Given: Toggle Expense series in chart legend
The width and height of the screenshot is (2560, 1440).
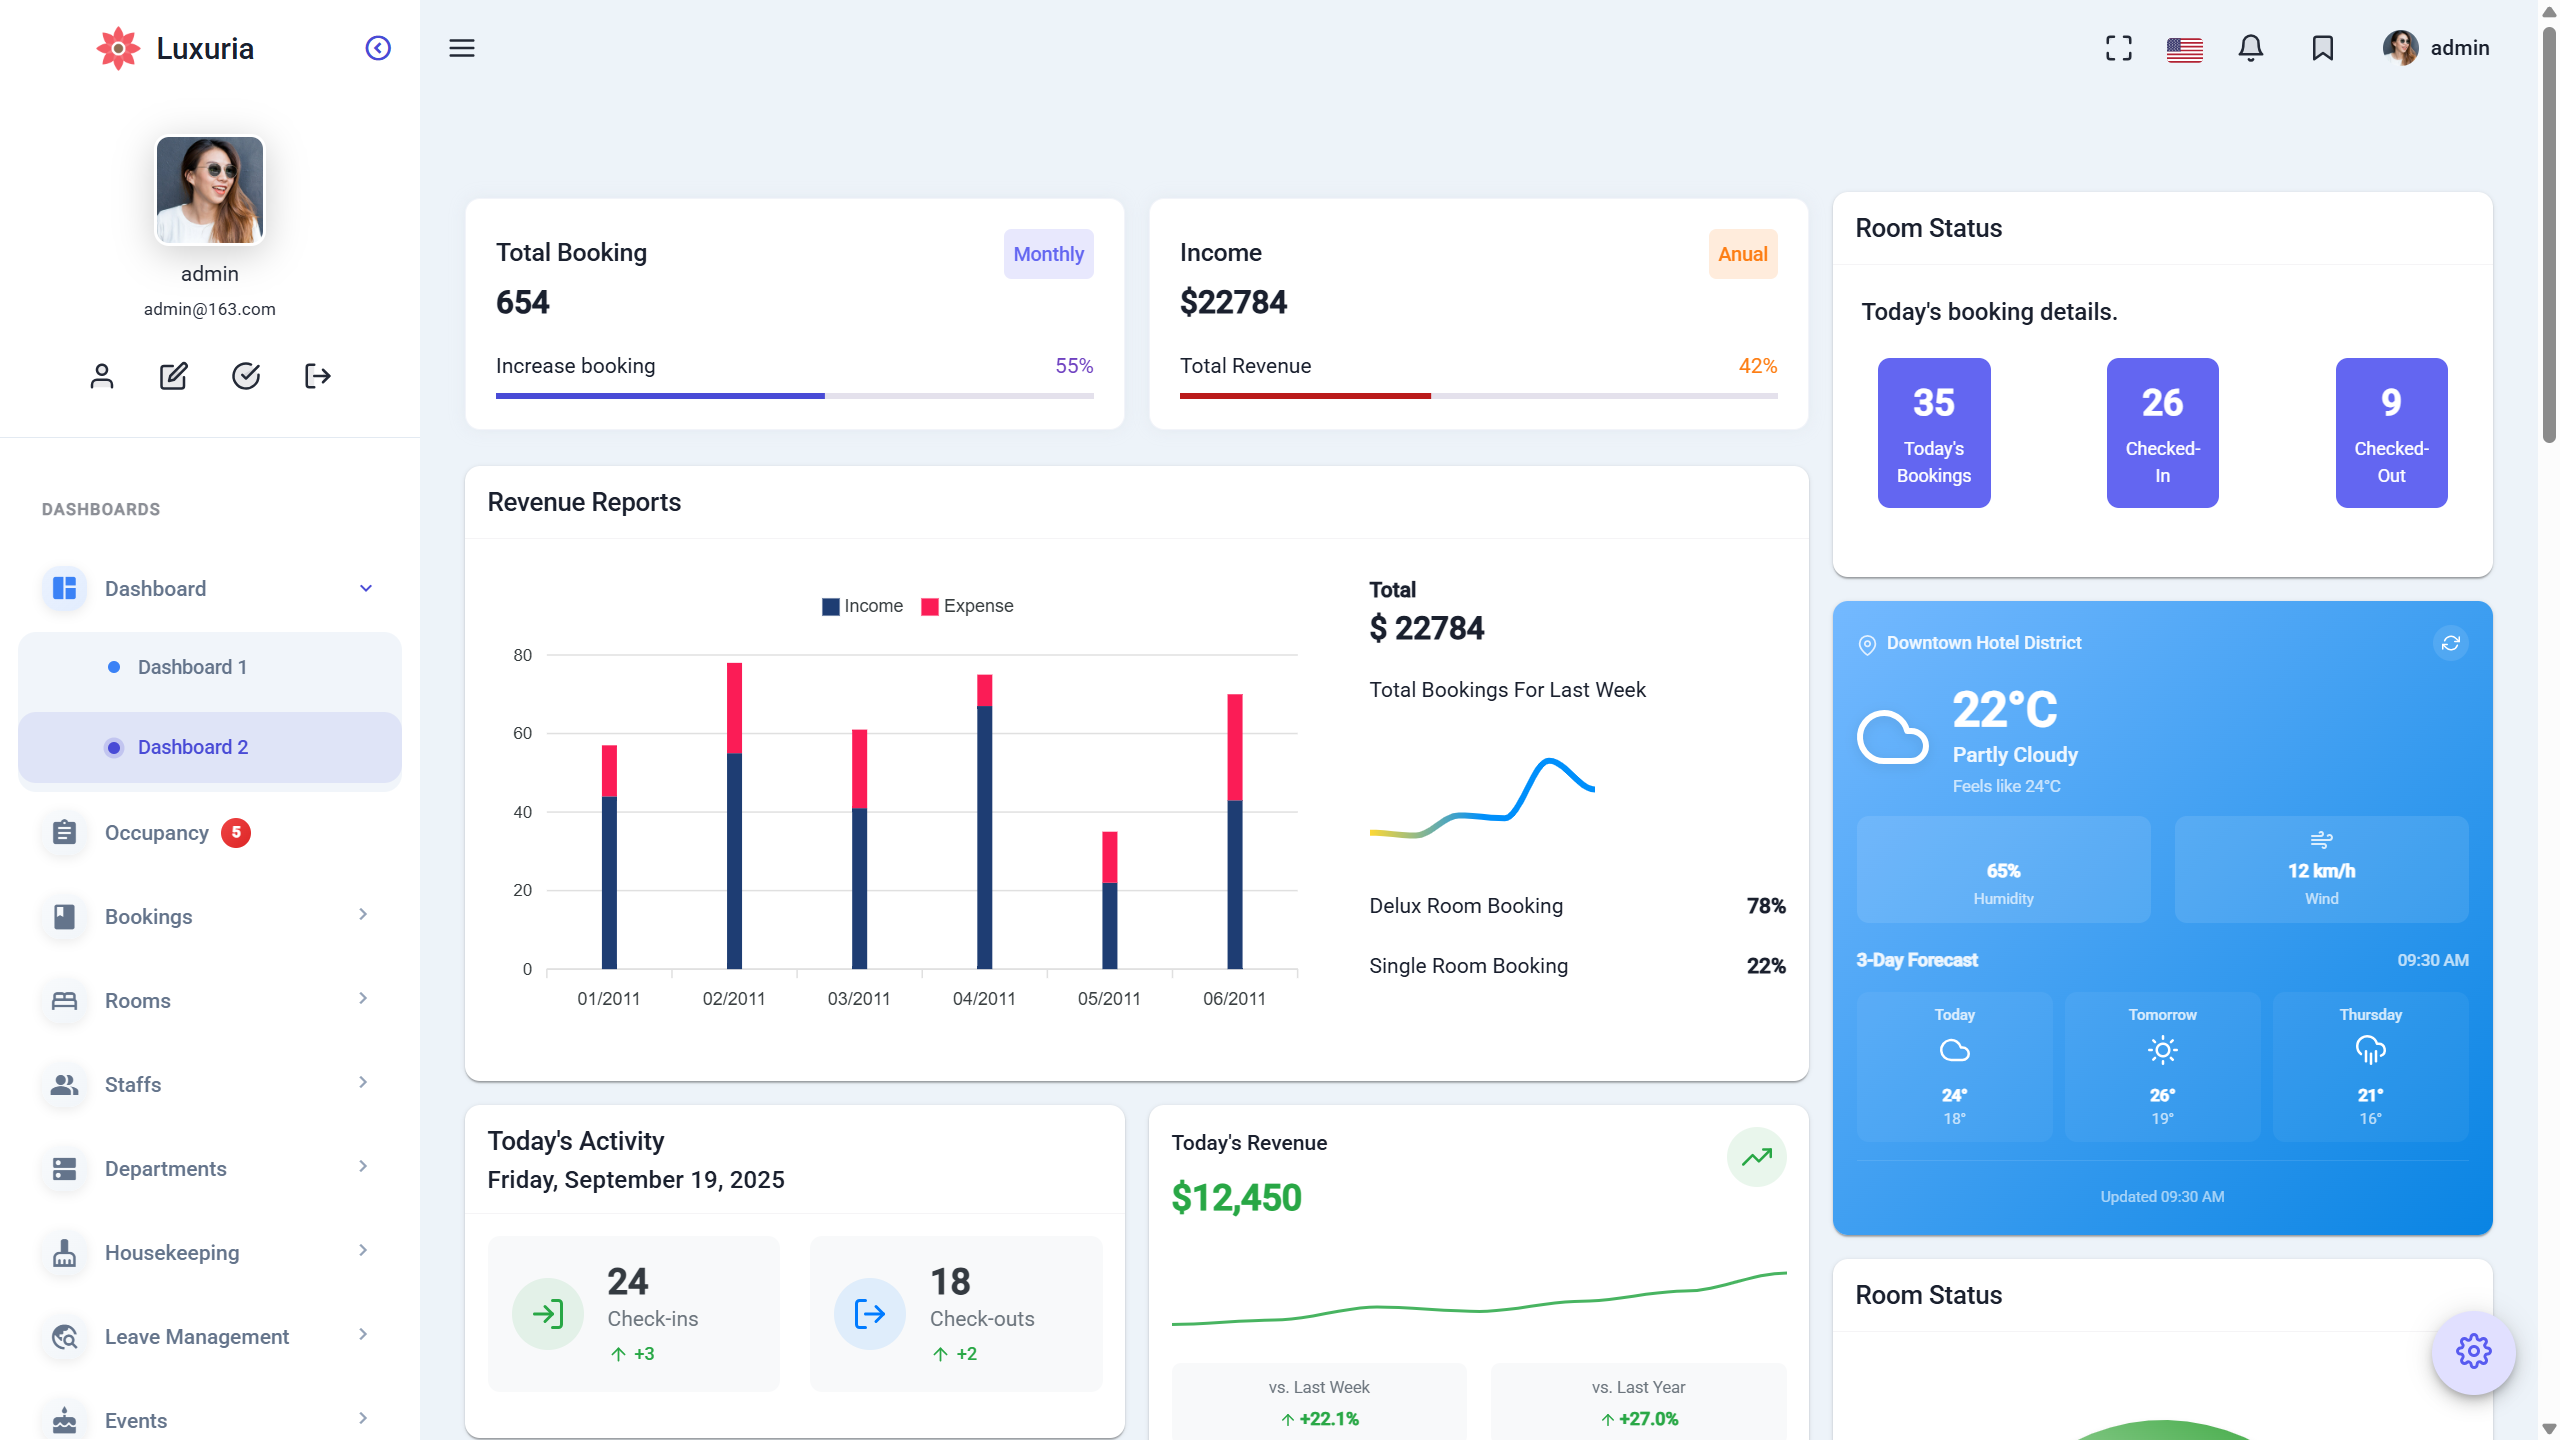Looking at the screenshot, I should click(x=967, y=606).
